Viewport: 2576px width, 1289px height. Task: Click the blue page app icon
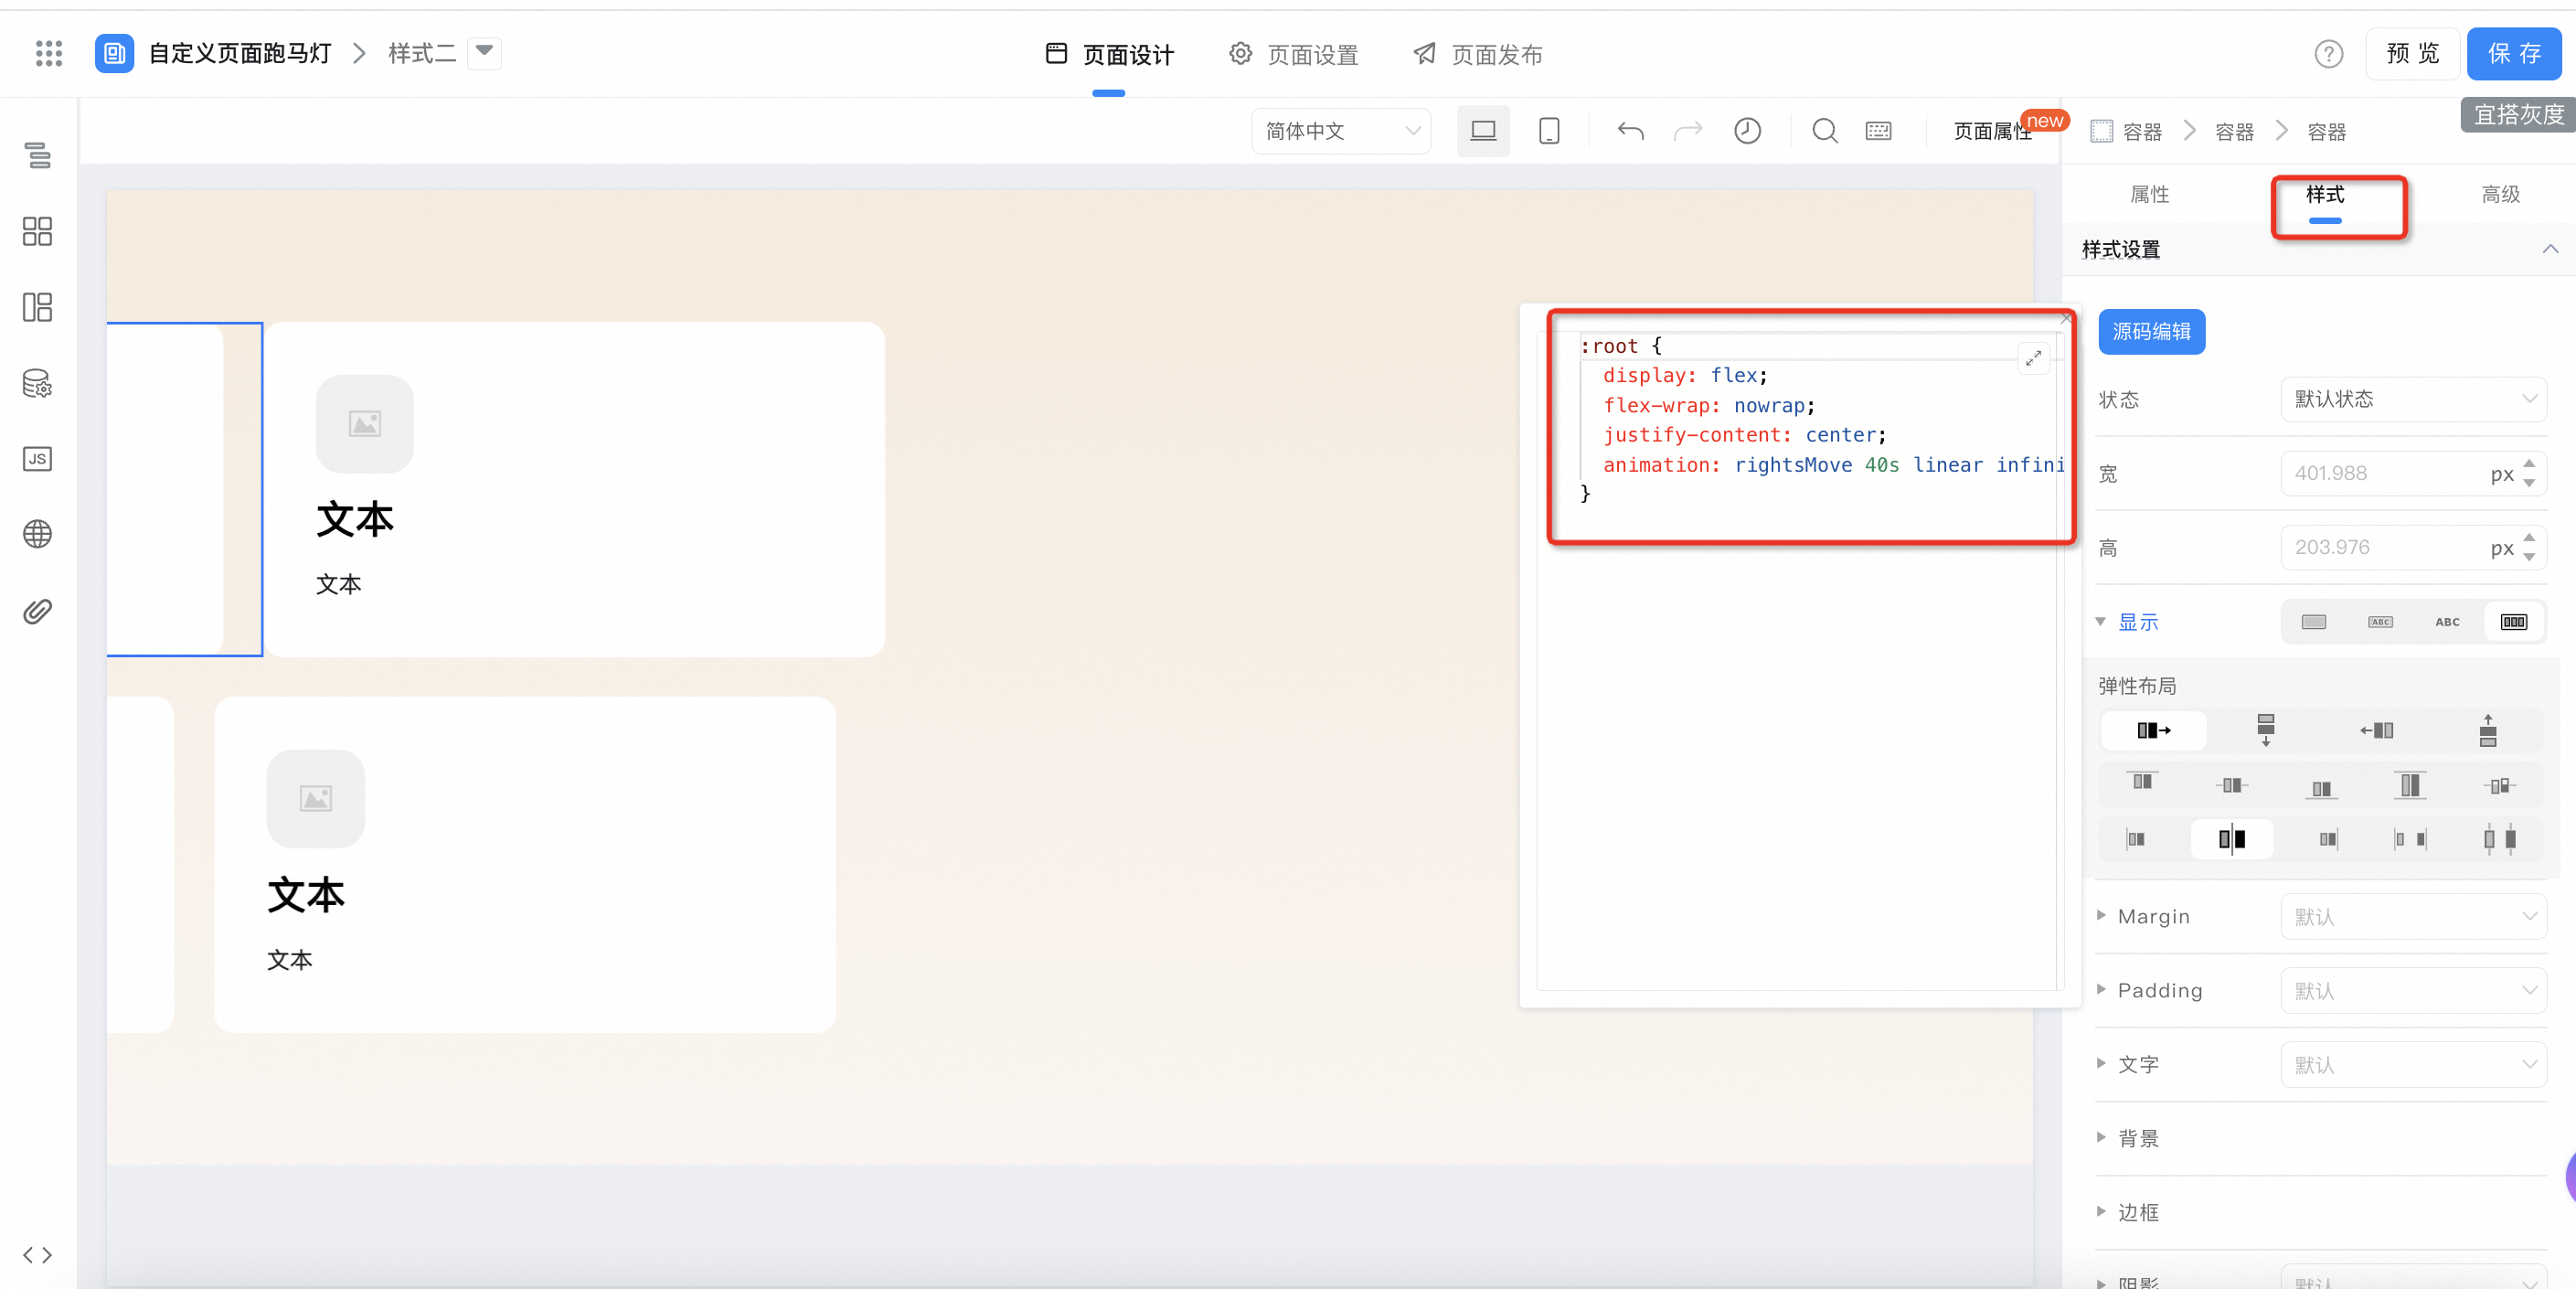pos(114,53)
